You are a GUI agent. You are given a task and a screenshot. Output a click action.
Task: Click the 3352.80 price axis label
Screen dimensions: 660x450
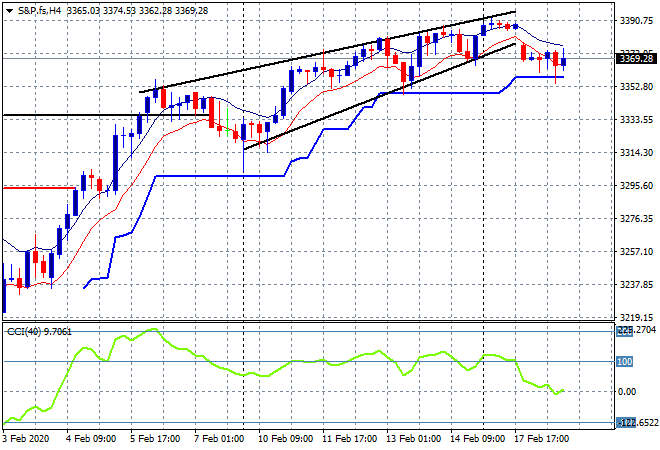coord(636,87)
